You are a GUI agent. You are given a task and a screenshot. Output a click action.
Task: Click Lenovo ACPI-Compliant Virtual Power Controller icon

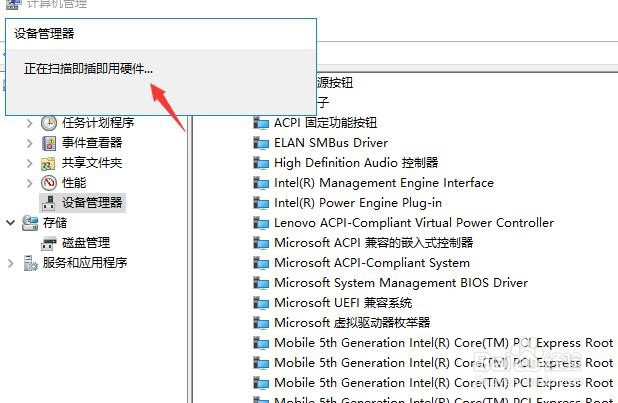pyautogui.click(x=261, y=223)
